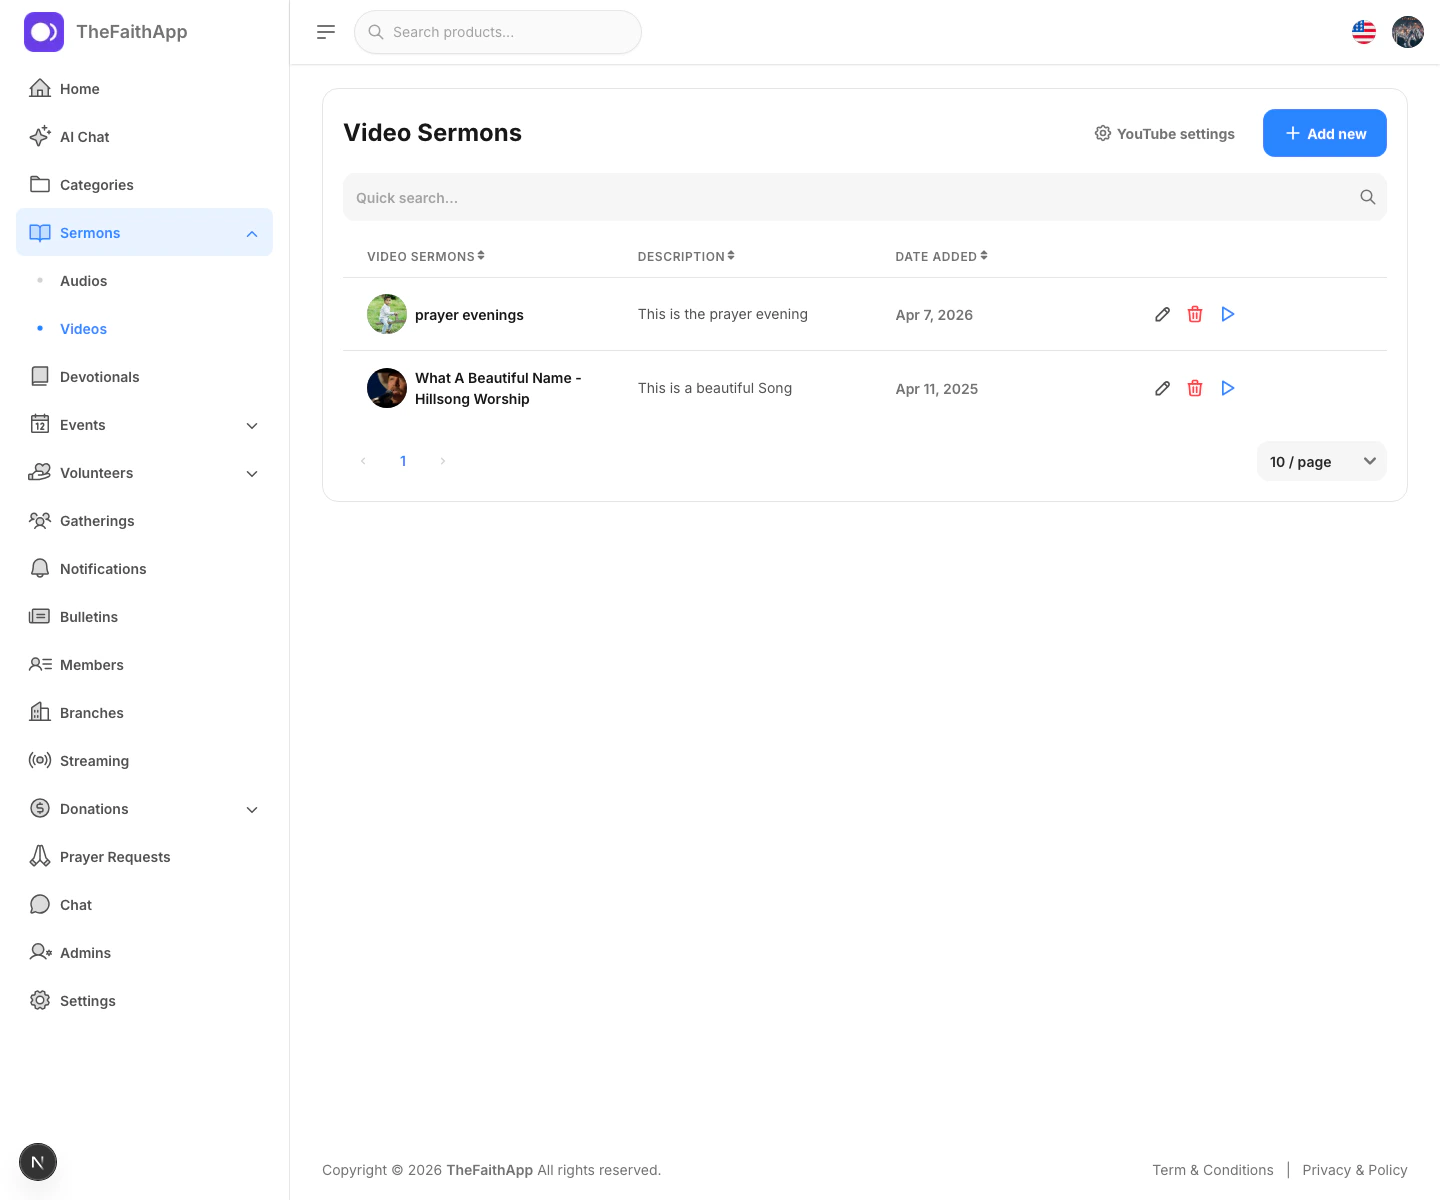1440x1200 pixels.
Task: Open Members in the sidebar
Action: [144, 665]
